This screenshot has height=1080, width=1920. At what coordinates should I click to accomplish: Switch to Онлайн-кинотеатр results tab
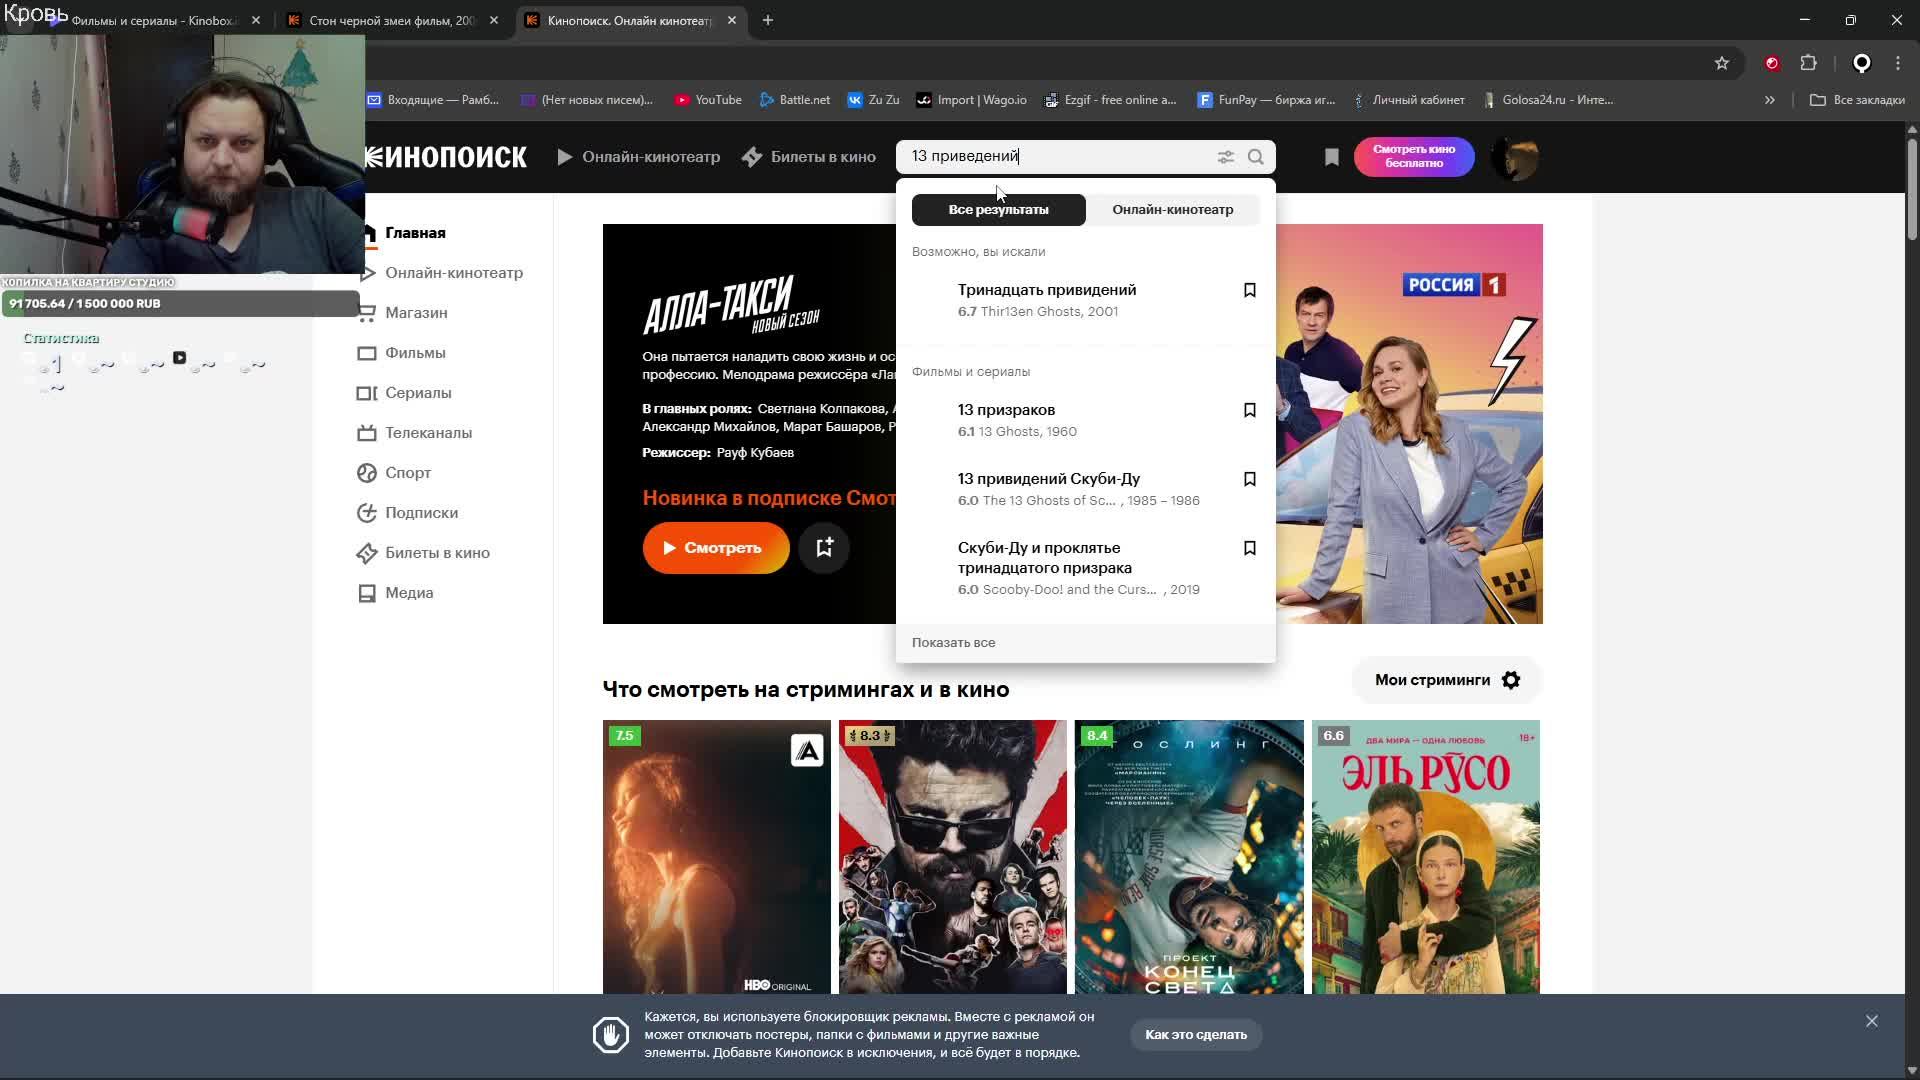point(1172,210)
